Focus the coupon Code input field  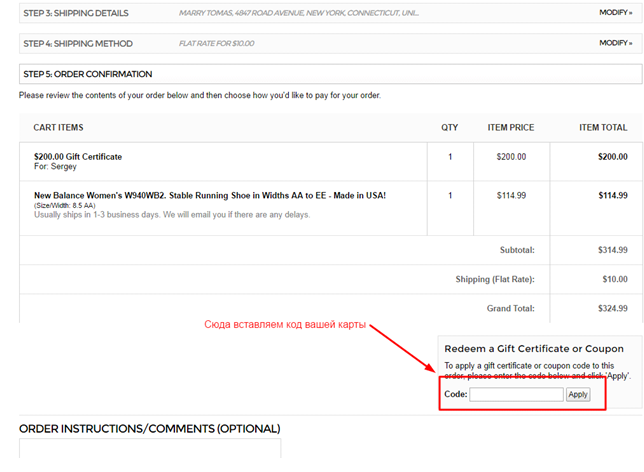pos(516,395)
